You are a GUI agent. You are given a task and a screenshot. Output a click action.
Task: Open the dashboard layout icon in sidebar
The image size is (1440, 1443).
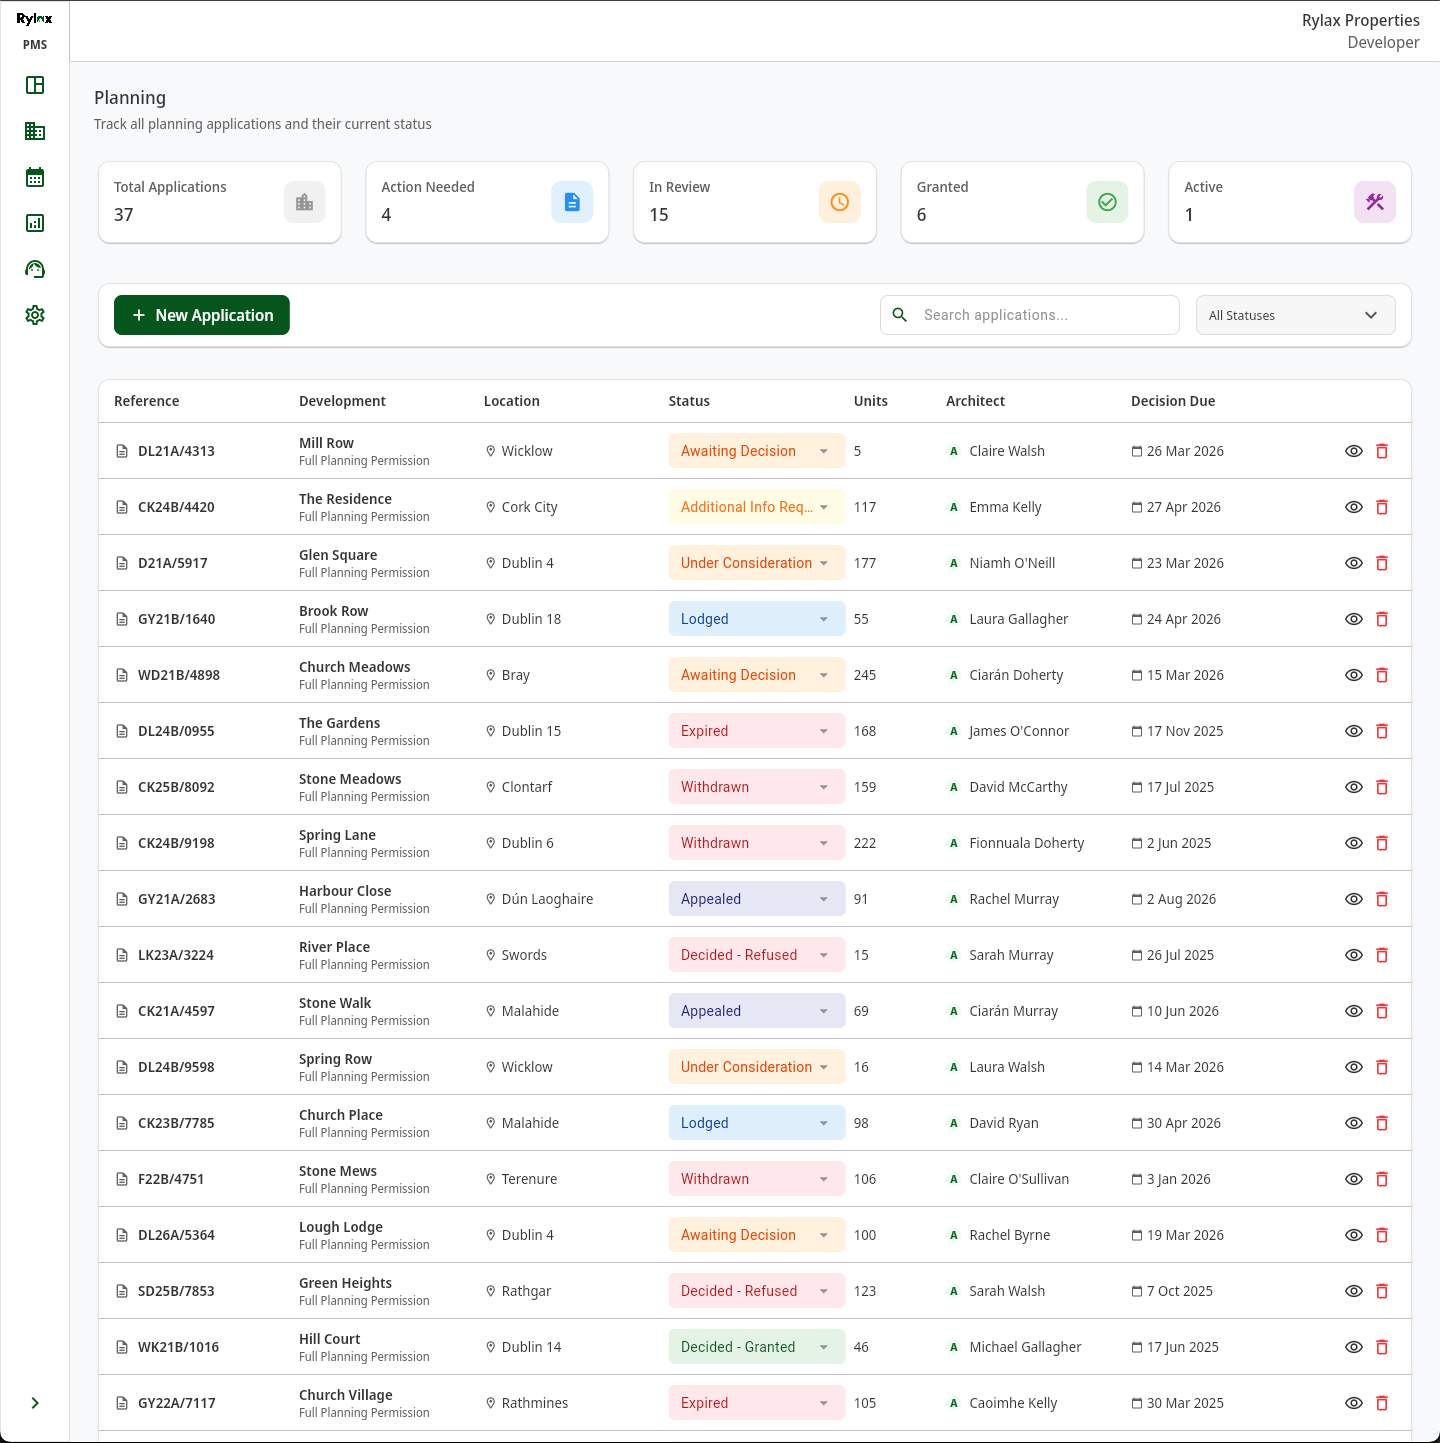coord(35,85)
